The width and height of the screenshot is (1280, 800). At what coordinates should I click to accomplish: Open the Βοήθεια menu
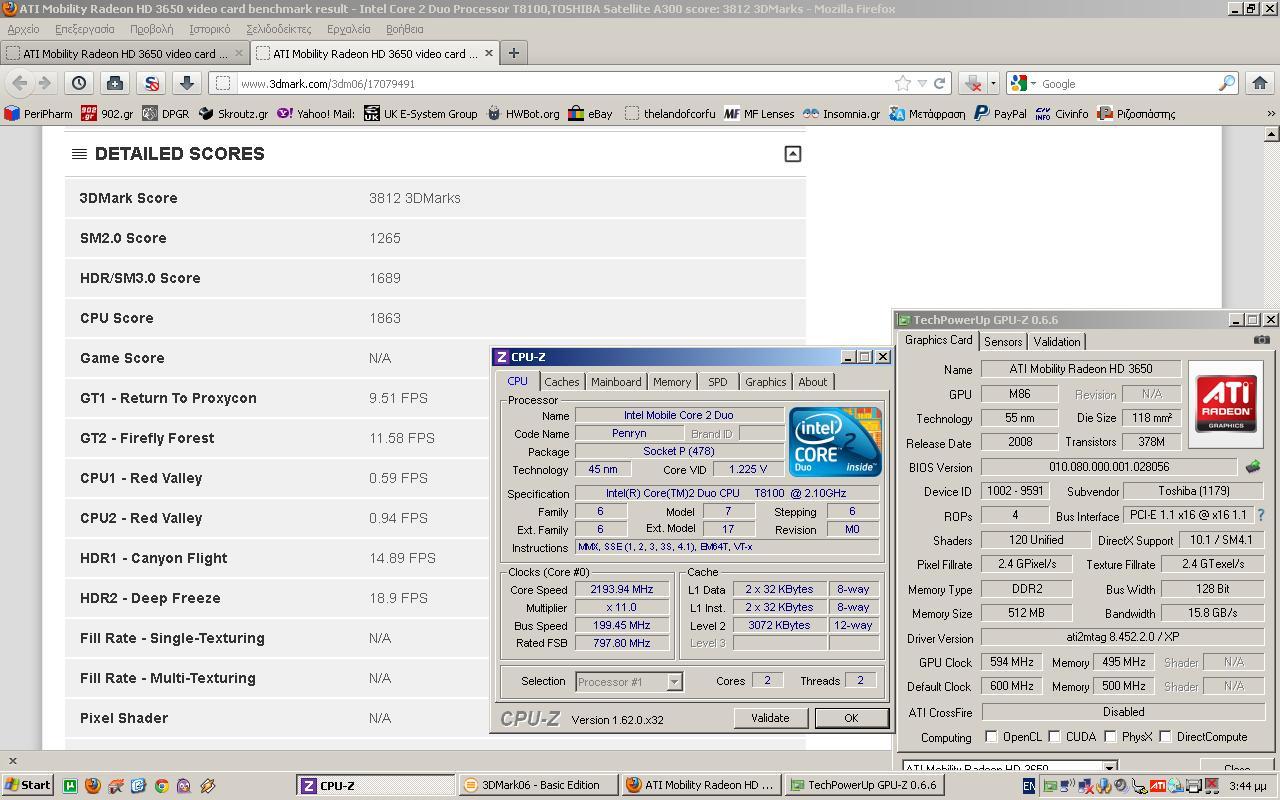click(404, 29)
